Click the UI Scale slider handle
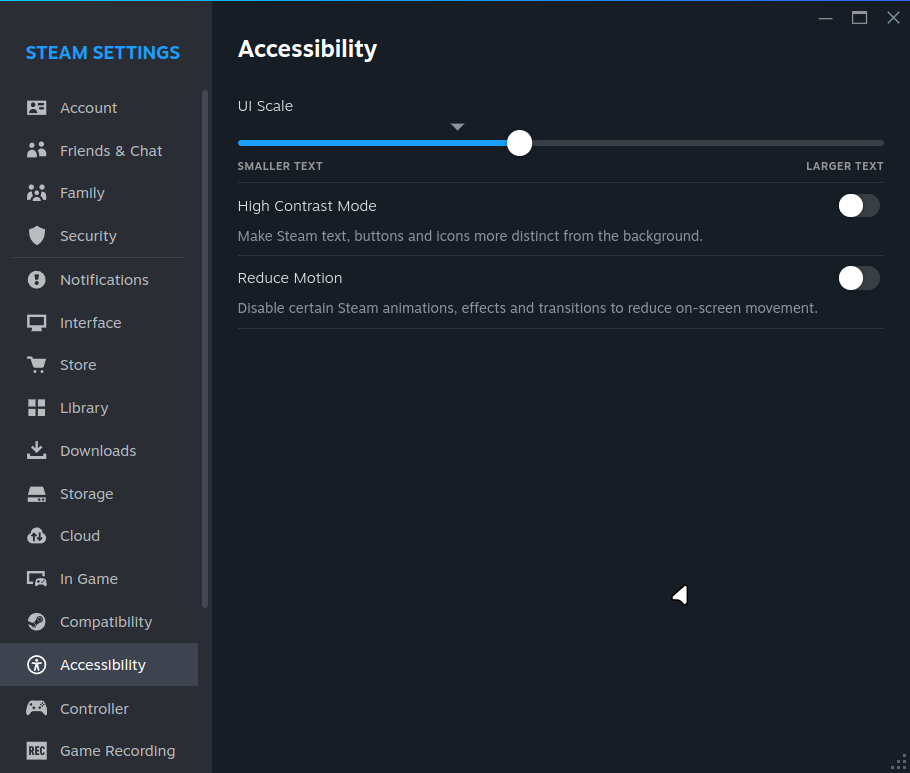 [x=519, y=143]
